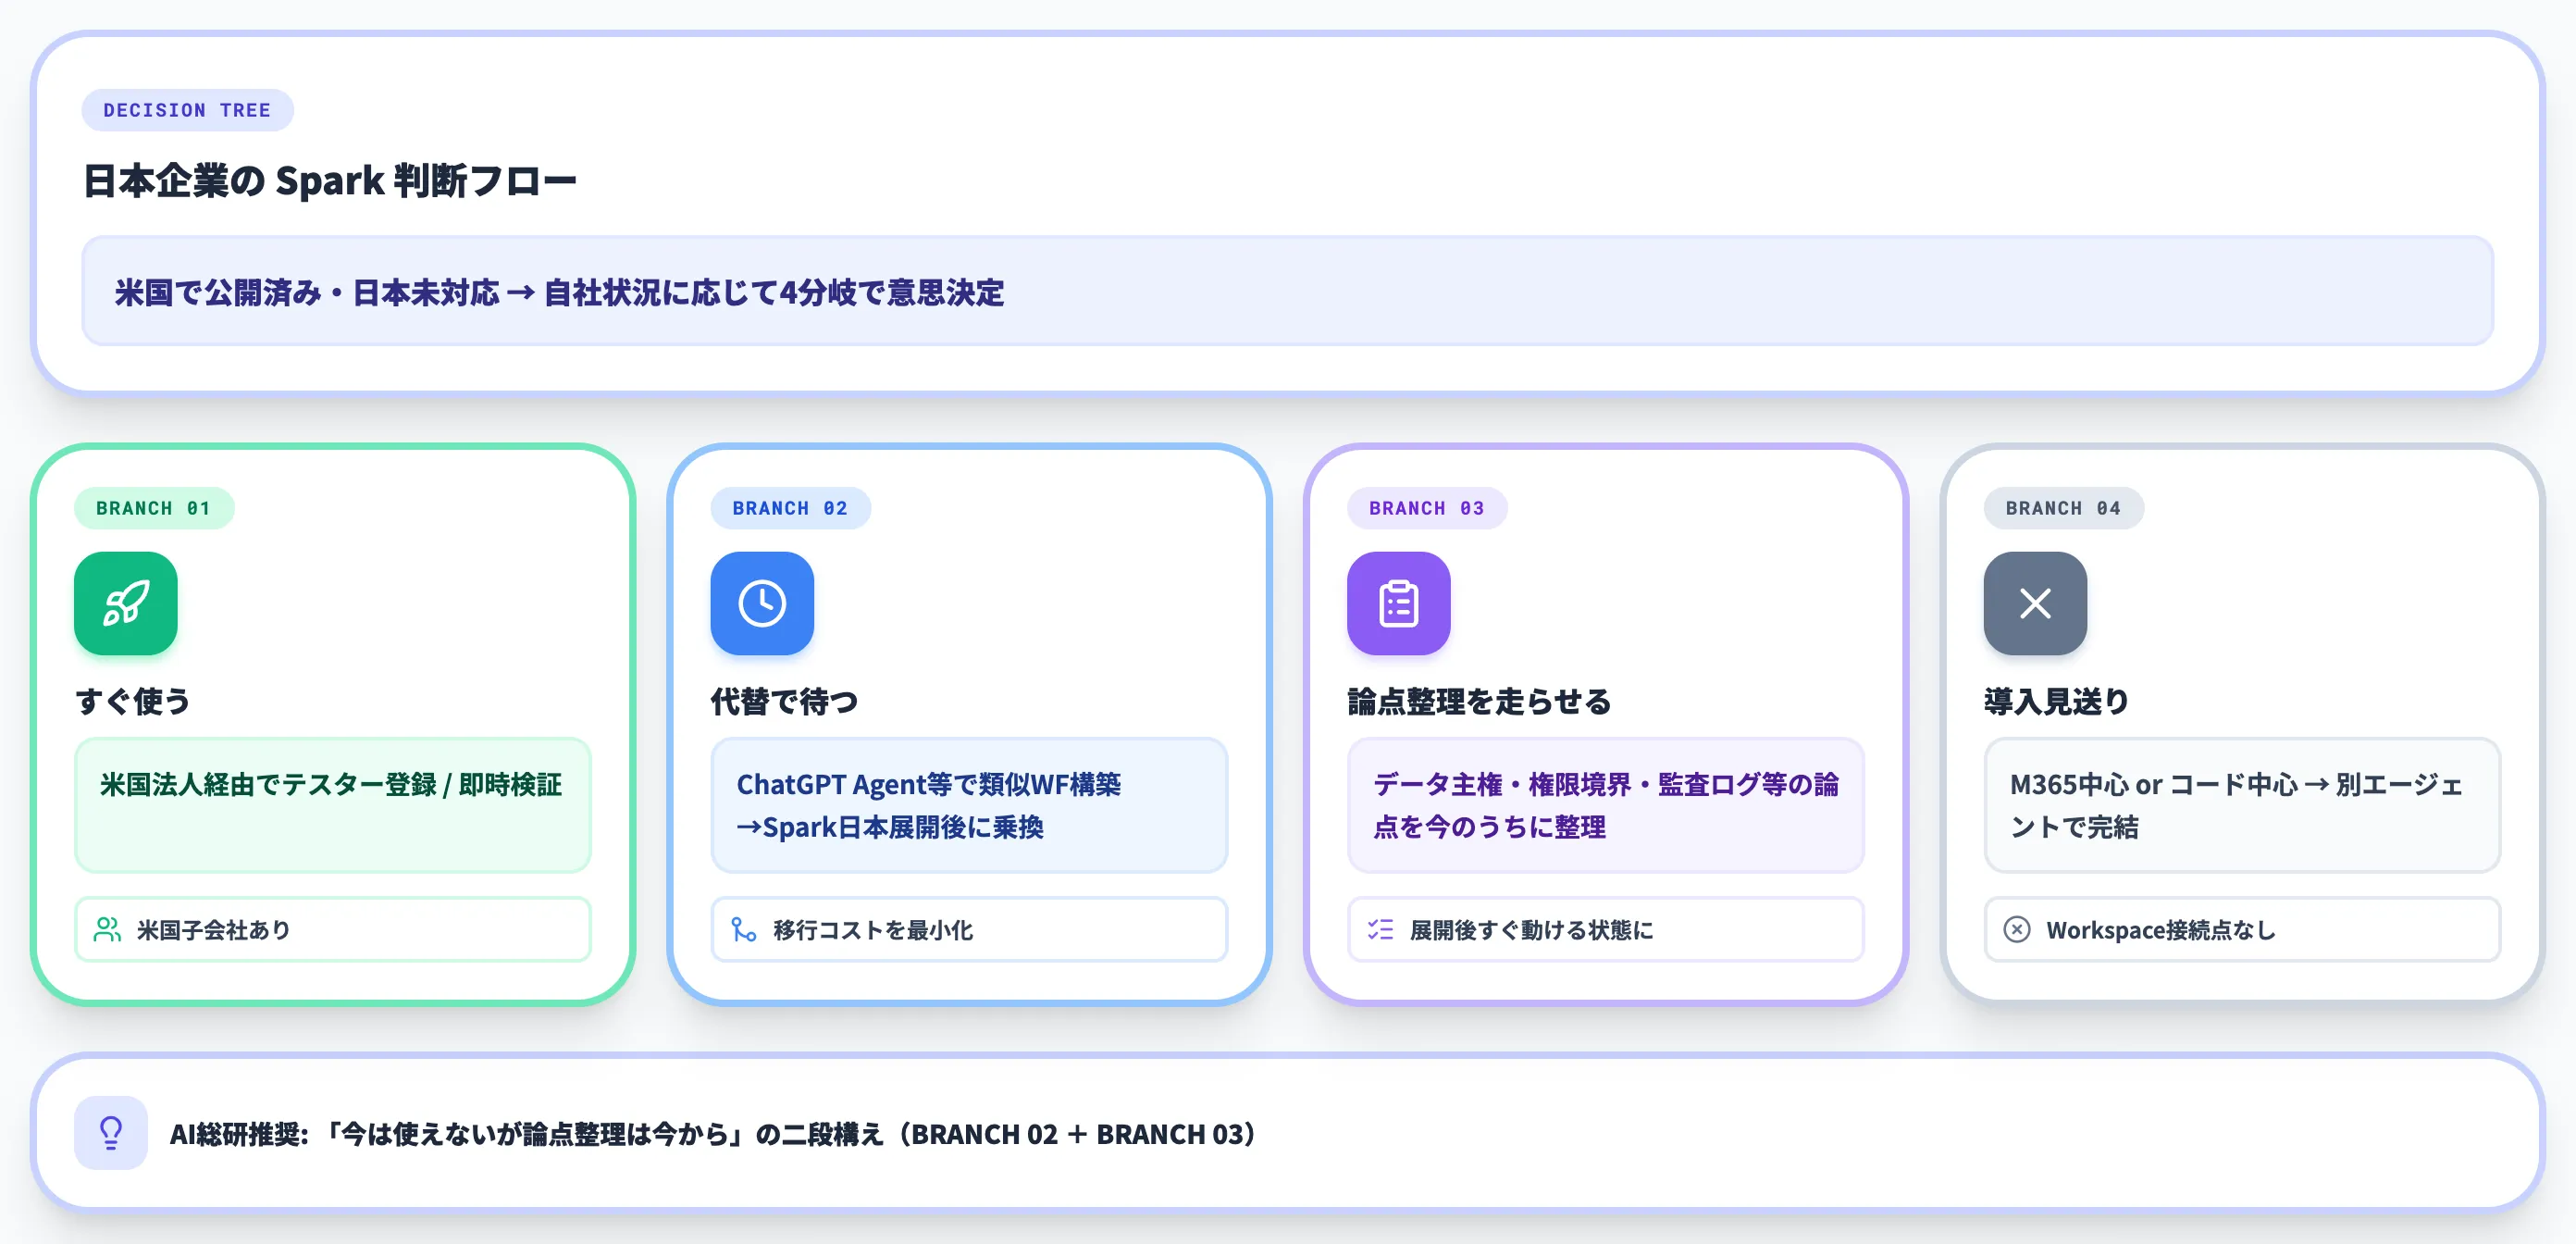
Task: Click the Workspace接続点なし condition text
Action: coord(2160,930)
